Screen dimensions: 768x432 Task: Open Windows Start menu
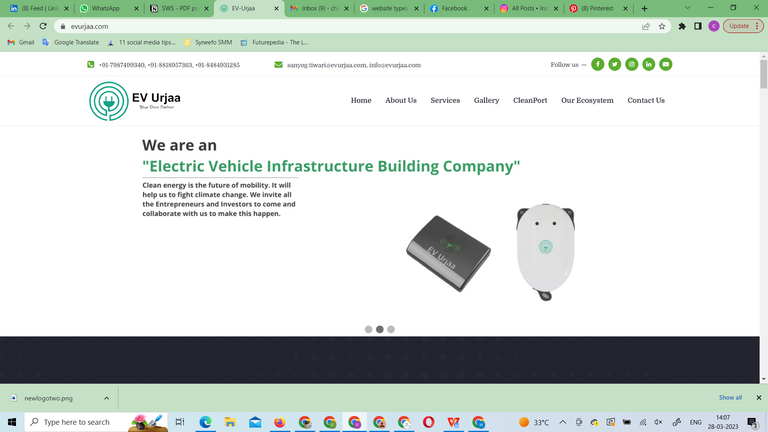click(x=12, y=422)
